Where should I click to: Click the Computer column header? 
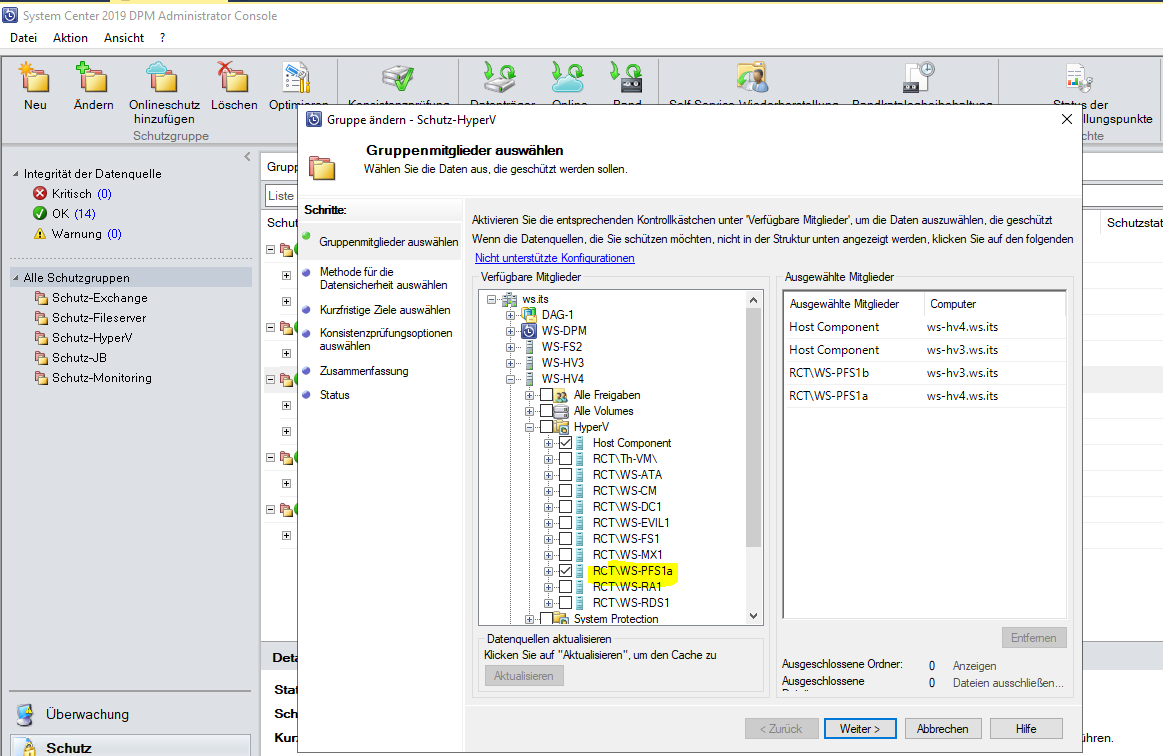click(x=995, y=304)
